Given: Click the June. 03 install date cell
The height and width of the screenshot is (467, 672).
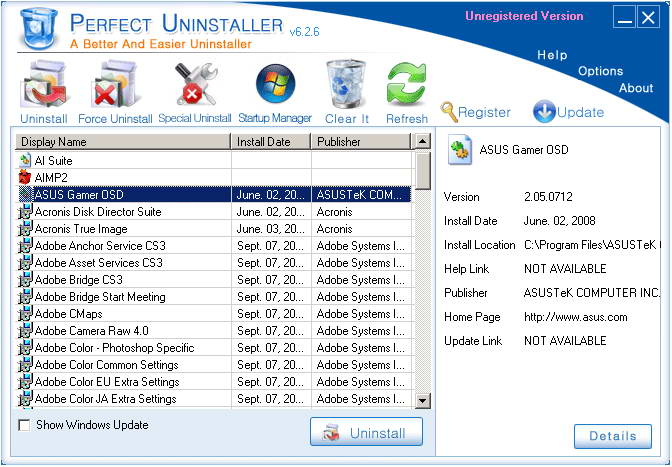Looking at the screenshot, I should (271, 229).
